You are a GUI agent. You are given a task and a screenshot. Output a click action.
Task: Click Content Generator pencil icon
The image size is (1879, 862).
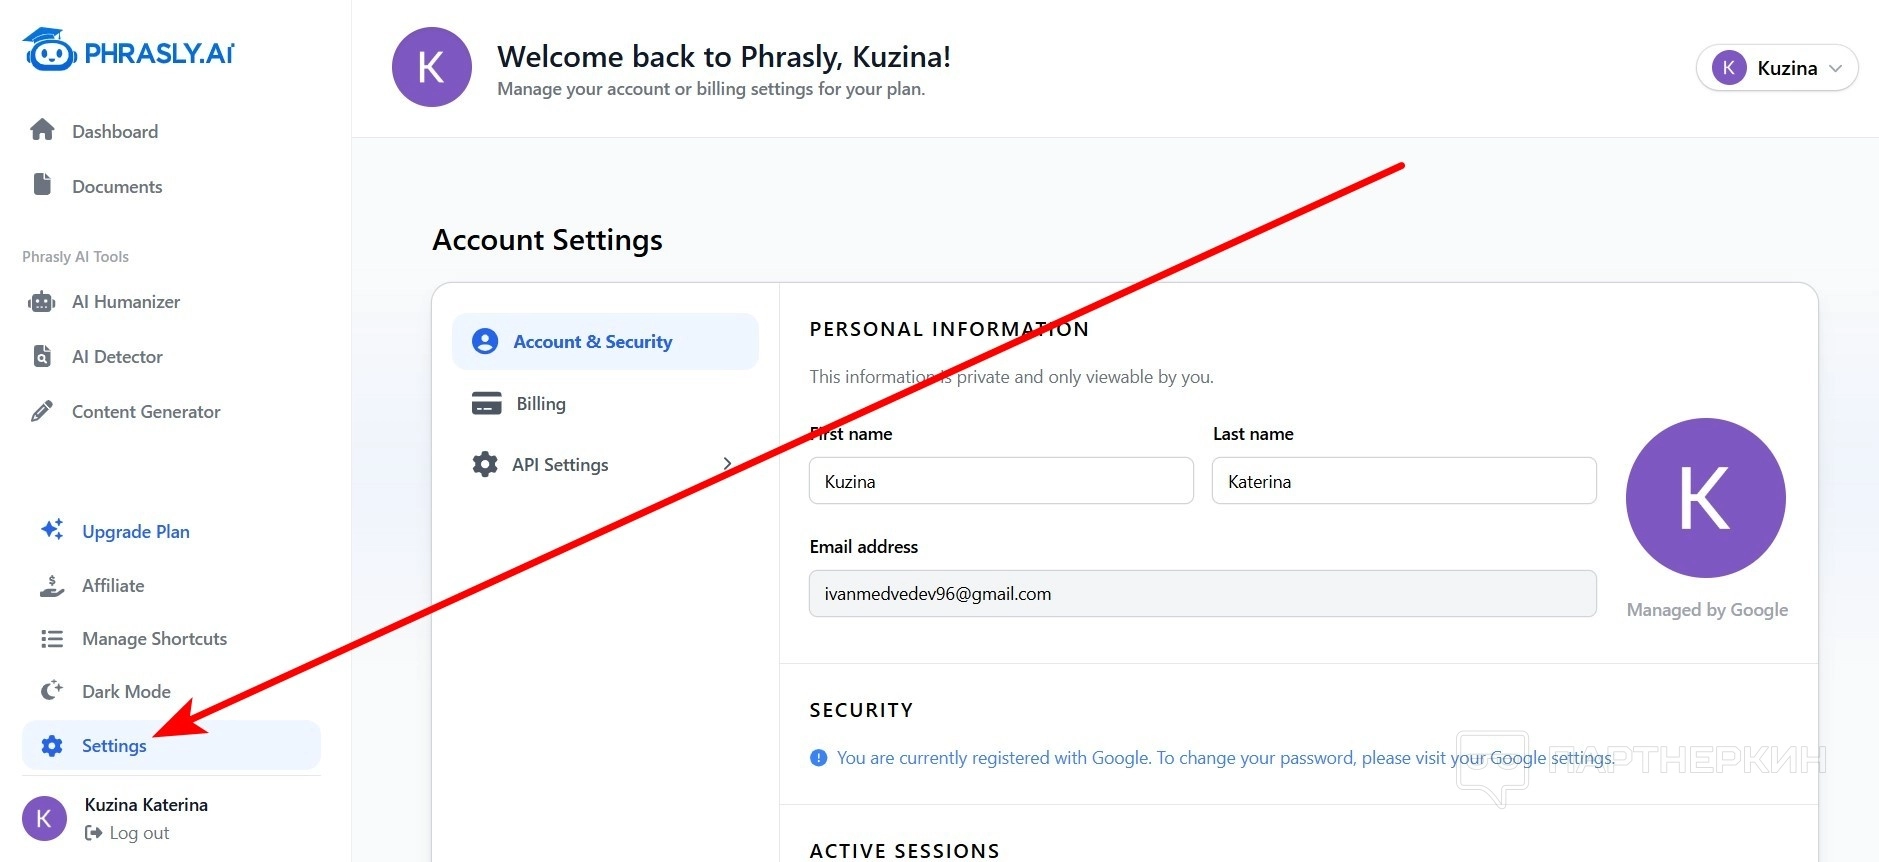(x=42, y=411)
